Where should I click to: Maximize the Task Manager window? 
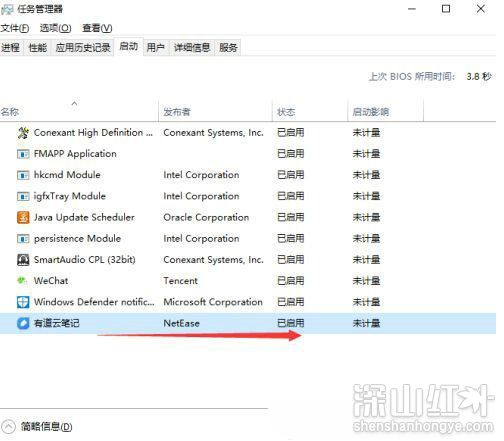coord(446,9)
